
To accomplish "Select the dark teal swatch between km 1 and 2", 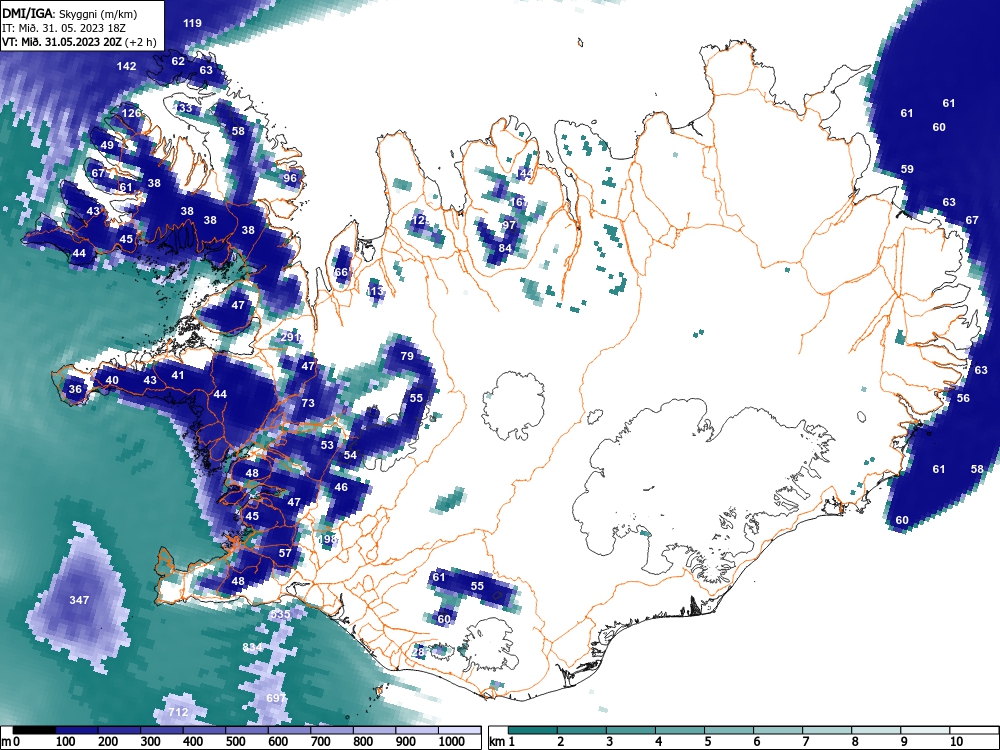I will click(x=533, y=730).
